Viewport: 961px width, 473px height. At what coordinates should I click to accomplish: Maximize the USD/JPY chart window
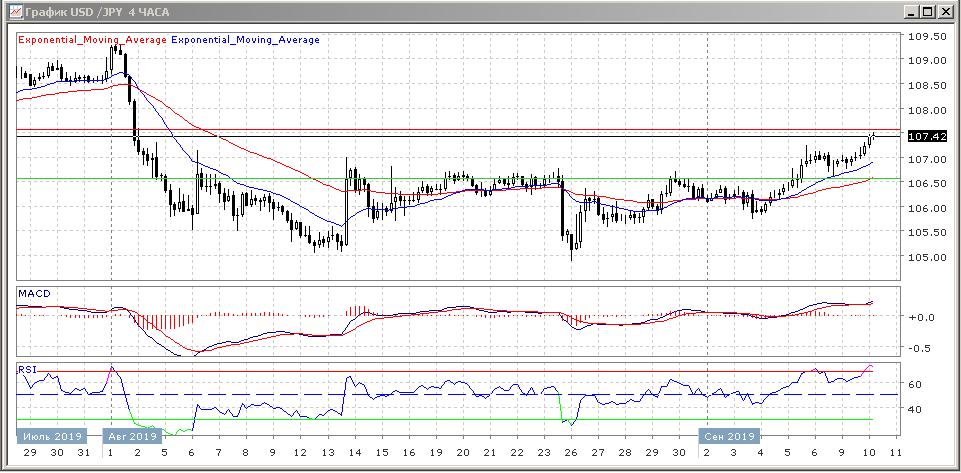tap(928, 12)
